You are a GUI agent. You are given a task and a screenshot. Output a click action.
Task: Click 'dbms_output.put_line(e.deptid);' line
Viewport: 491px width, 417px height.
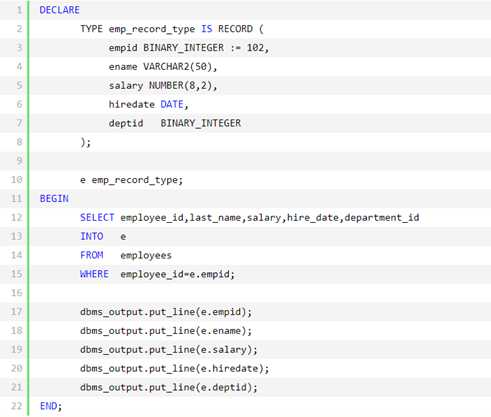tap(169, 388)
